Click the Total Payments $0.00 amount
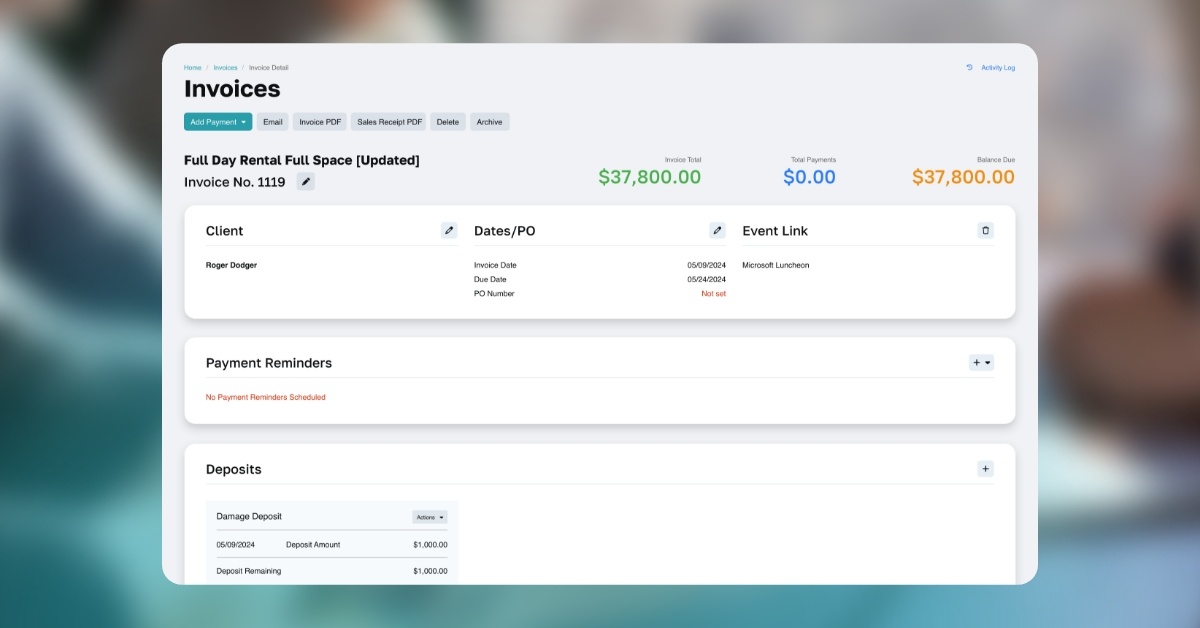The width and height of the screenshot is (1200, 628). [x=809, y=177]
